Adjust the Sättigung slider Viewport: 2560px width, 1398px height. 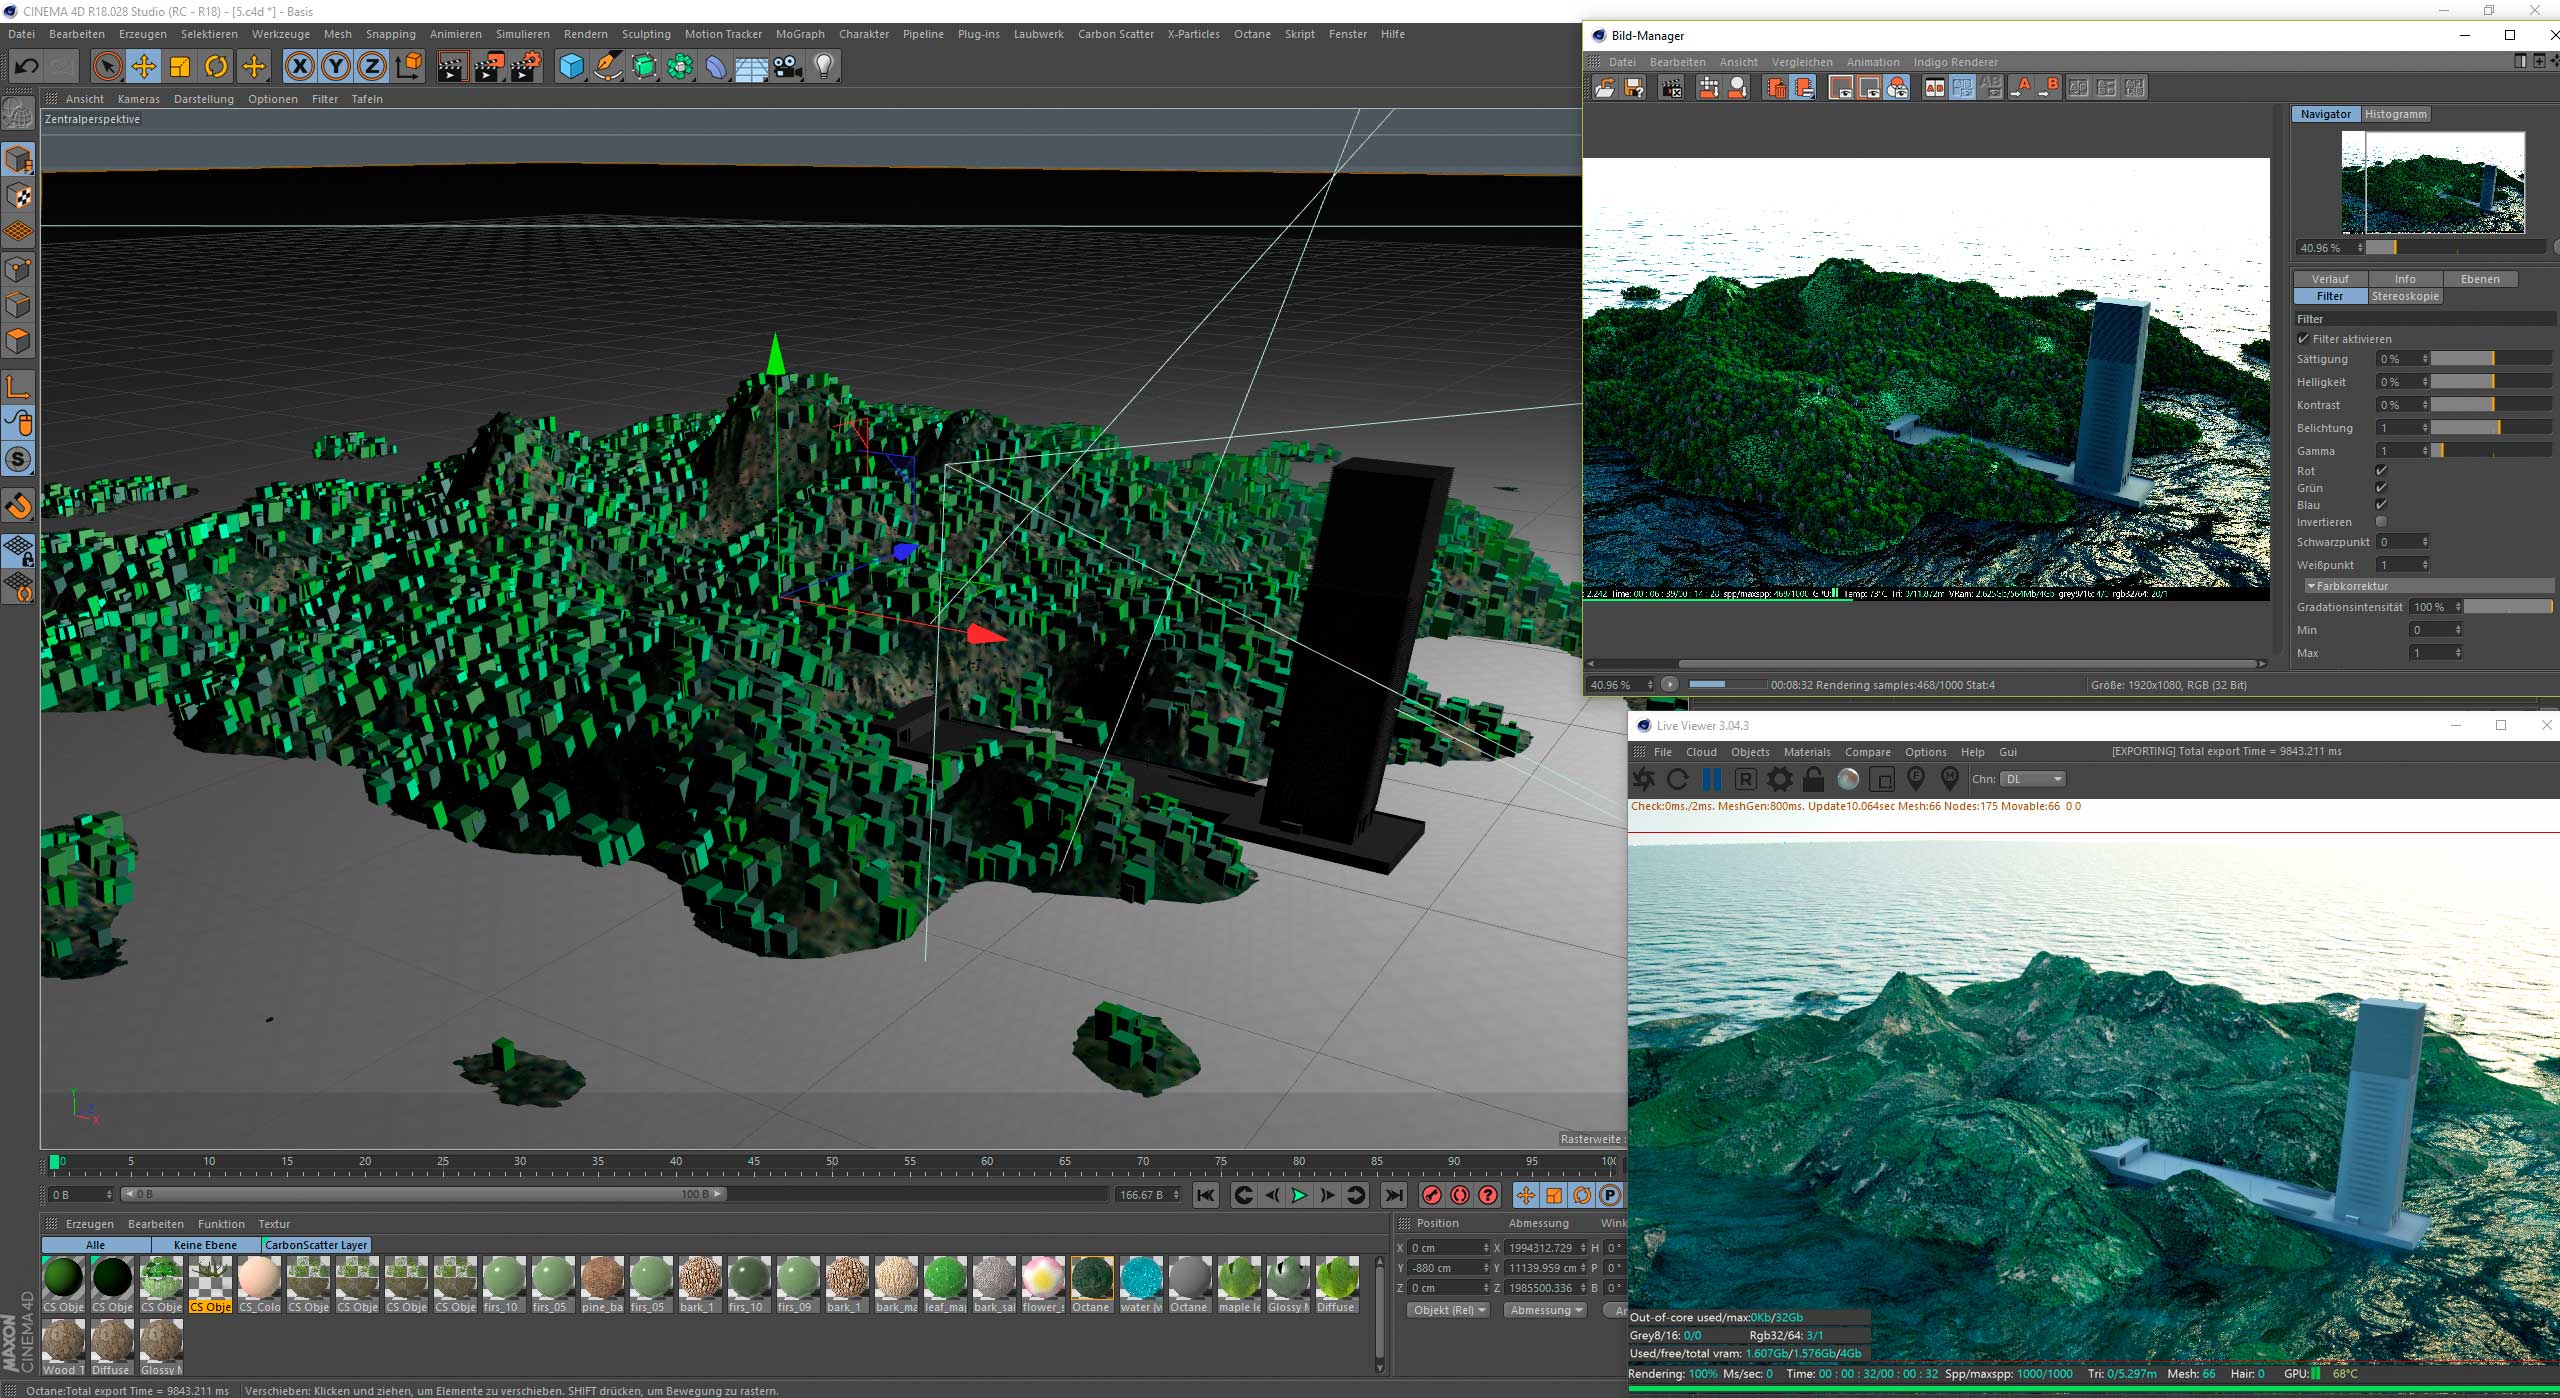pyautogui.click(x=2491, y=359)
